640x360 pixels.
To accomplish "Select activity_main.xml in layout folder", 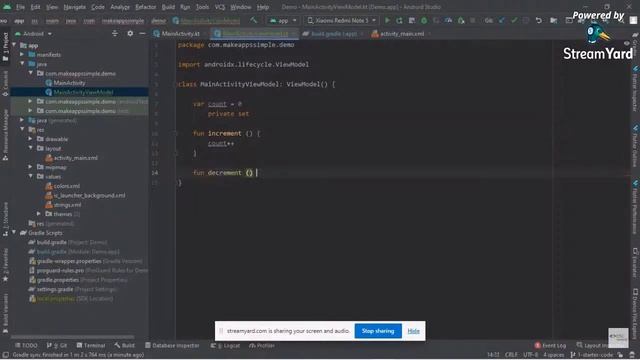I will pos(76,158).
